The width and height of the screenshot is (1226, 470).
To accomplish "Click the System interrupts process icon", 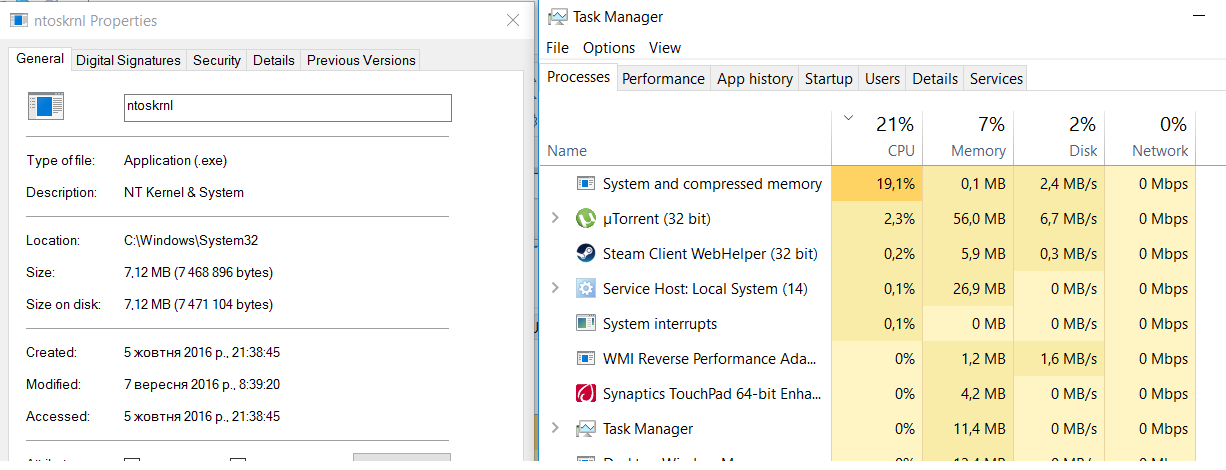I will [586, 324].
